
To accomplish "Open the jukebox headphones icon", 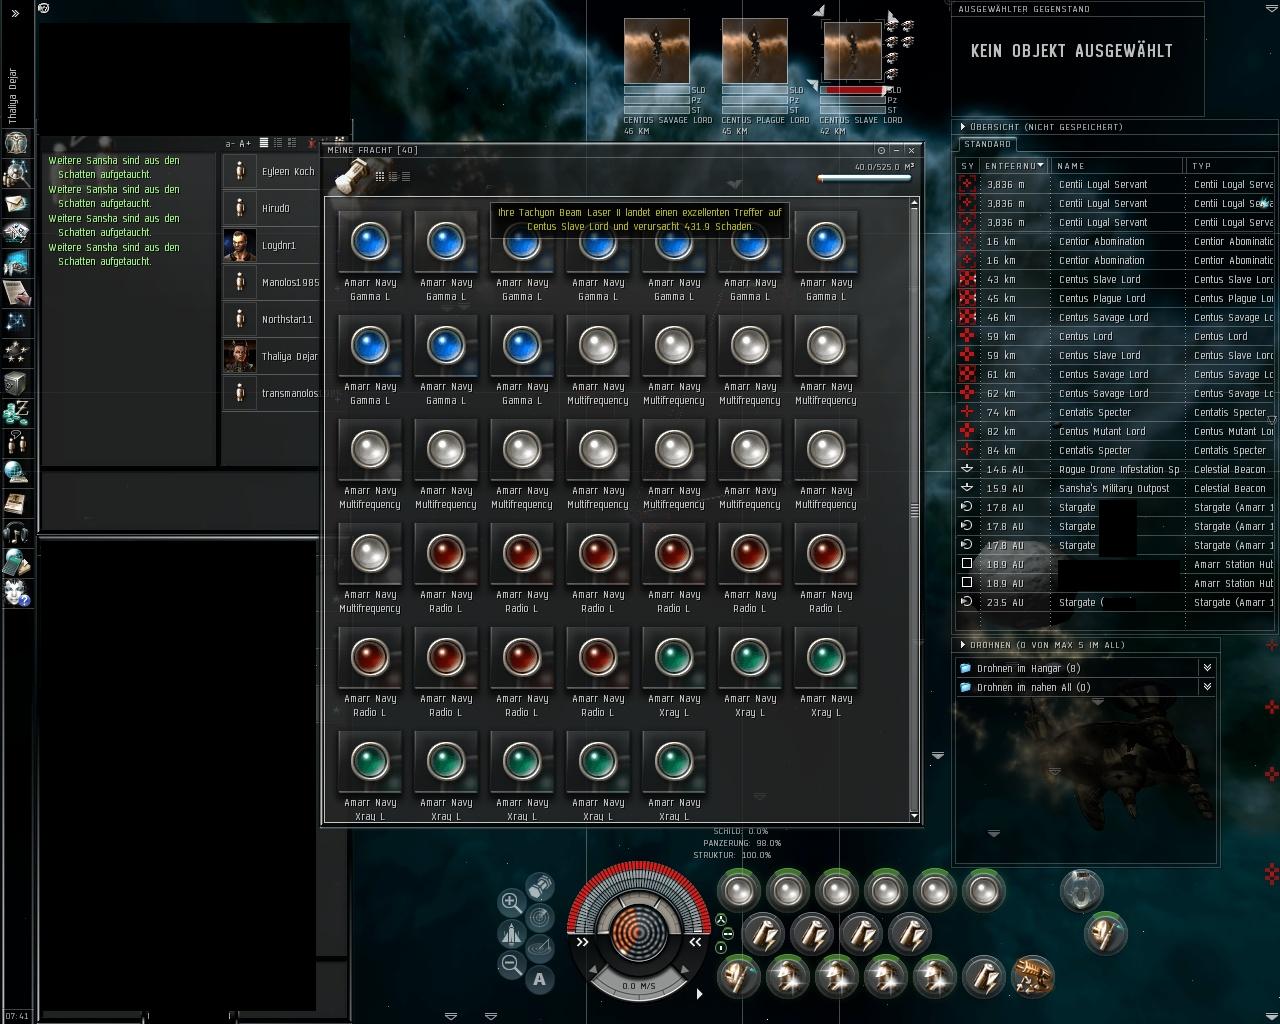I will pos(17,532).
